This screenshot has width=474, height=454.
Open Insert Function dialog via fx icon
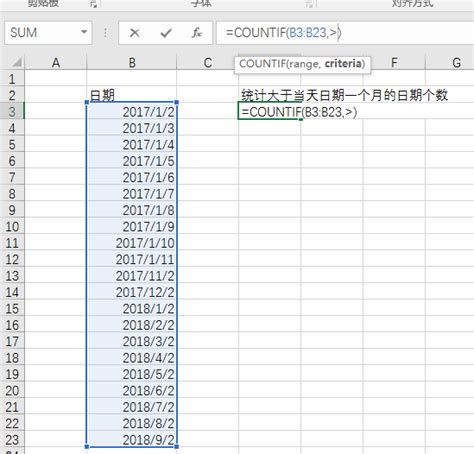click(x=197, y=33)
